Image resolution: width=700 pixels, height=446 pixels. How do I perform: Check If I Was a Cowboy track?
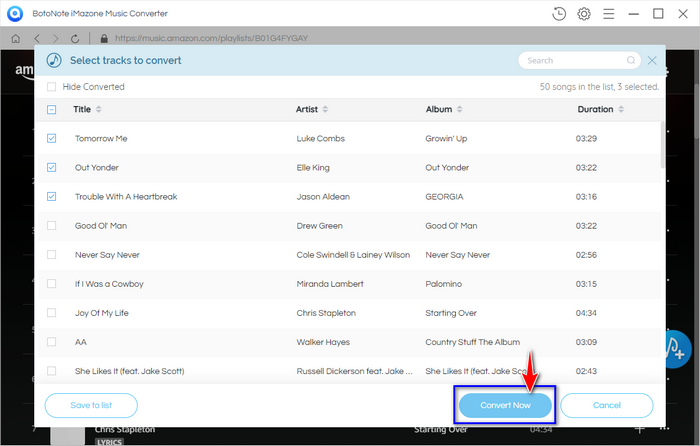click(x=52, y=283)
